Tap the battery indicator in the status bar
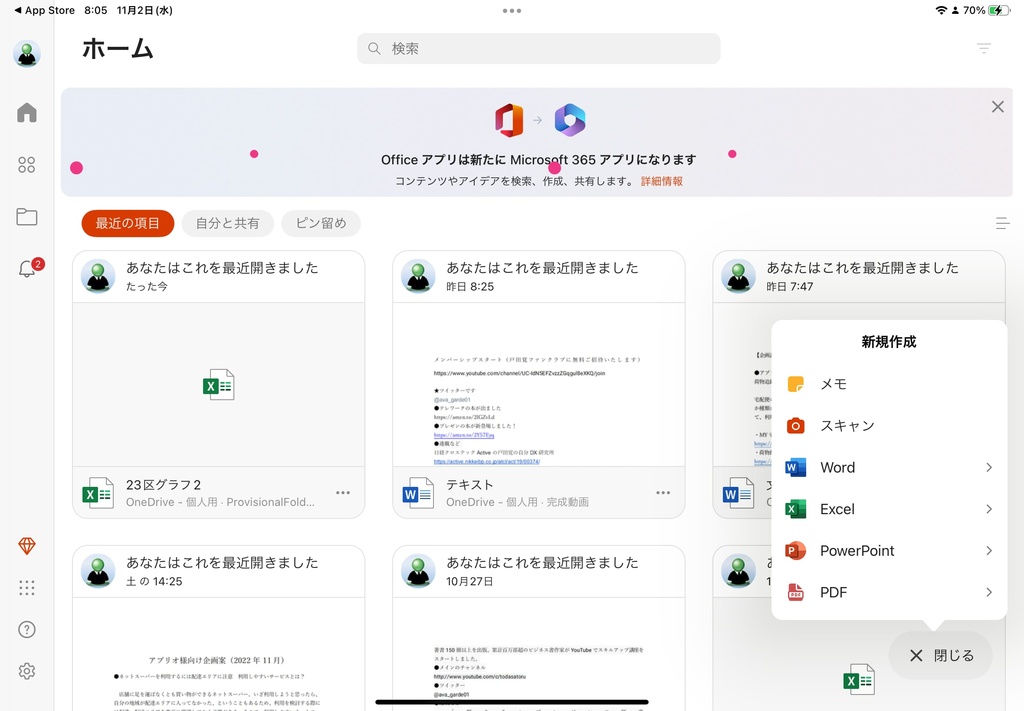Image resolution: width=1024 pixels, height=711 pixels. (x=999, y=10)
